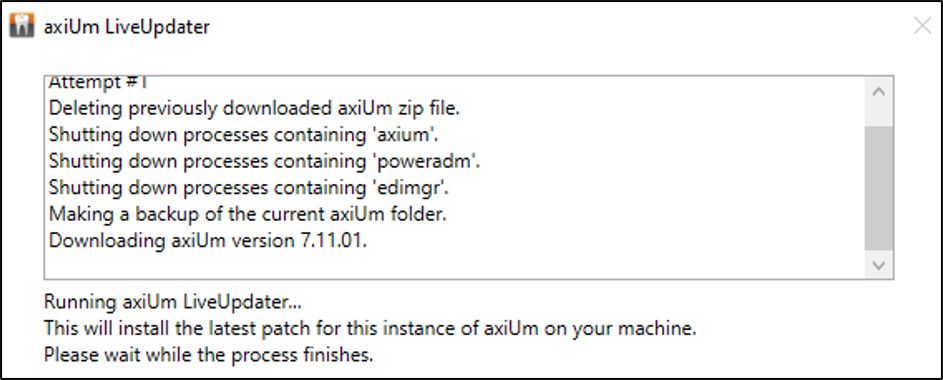Click 'Please wait while the process finishes' text
Viewport: 943px width, 380px height.
pyautogui.click(x=209, y=355)
